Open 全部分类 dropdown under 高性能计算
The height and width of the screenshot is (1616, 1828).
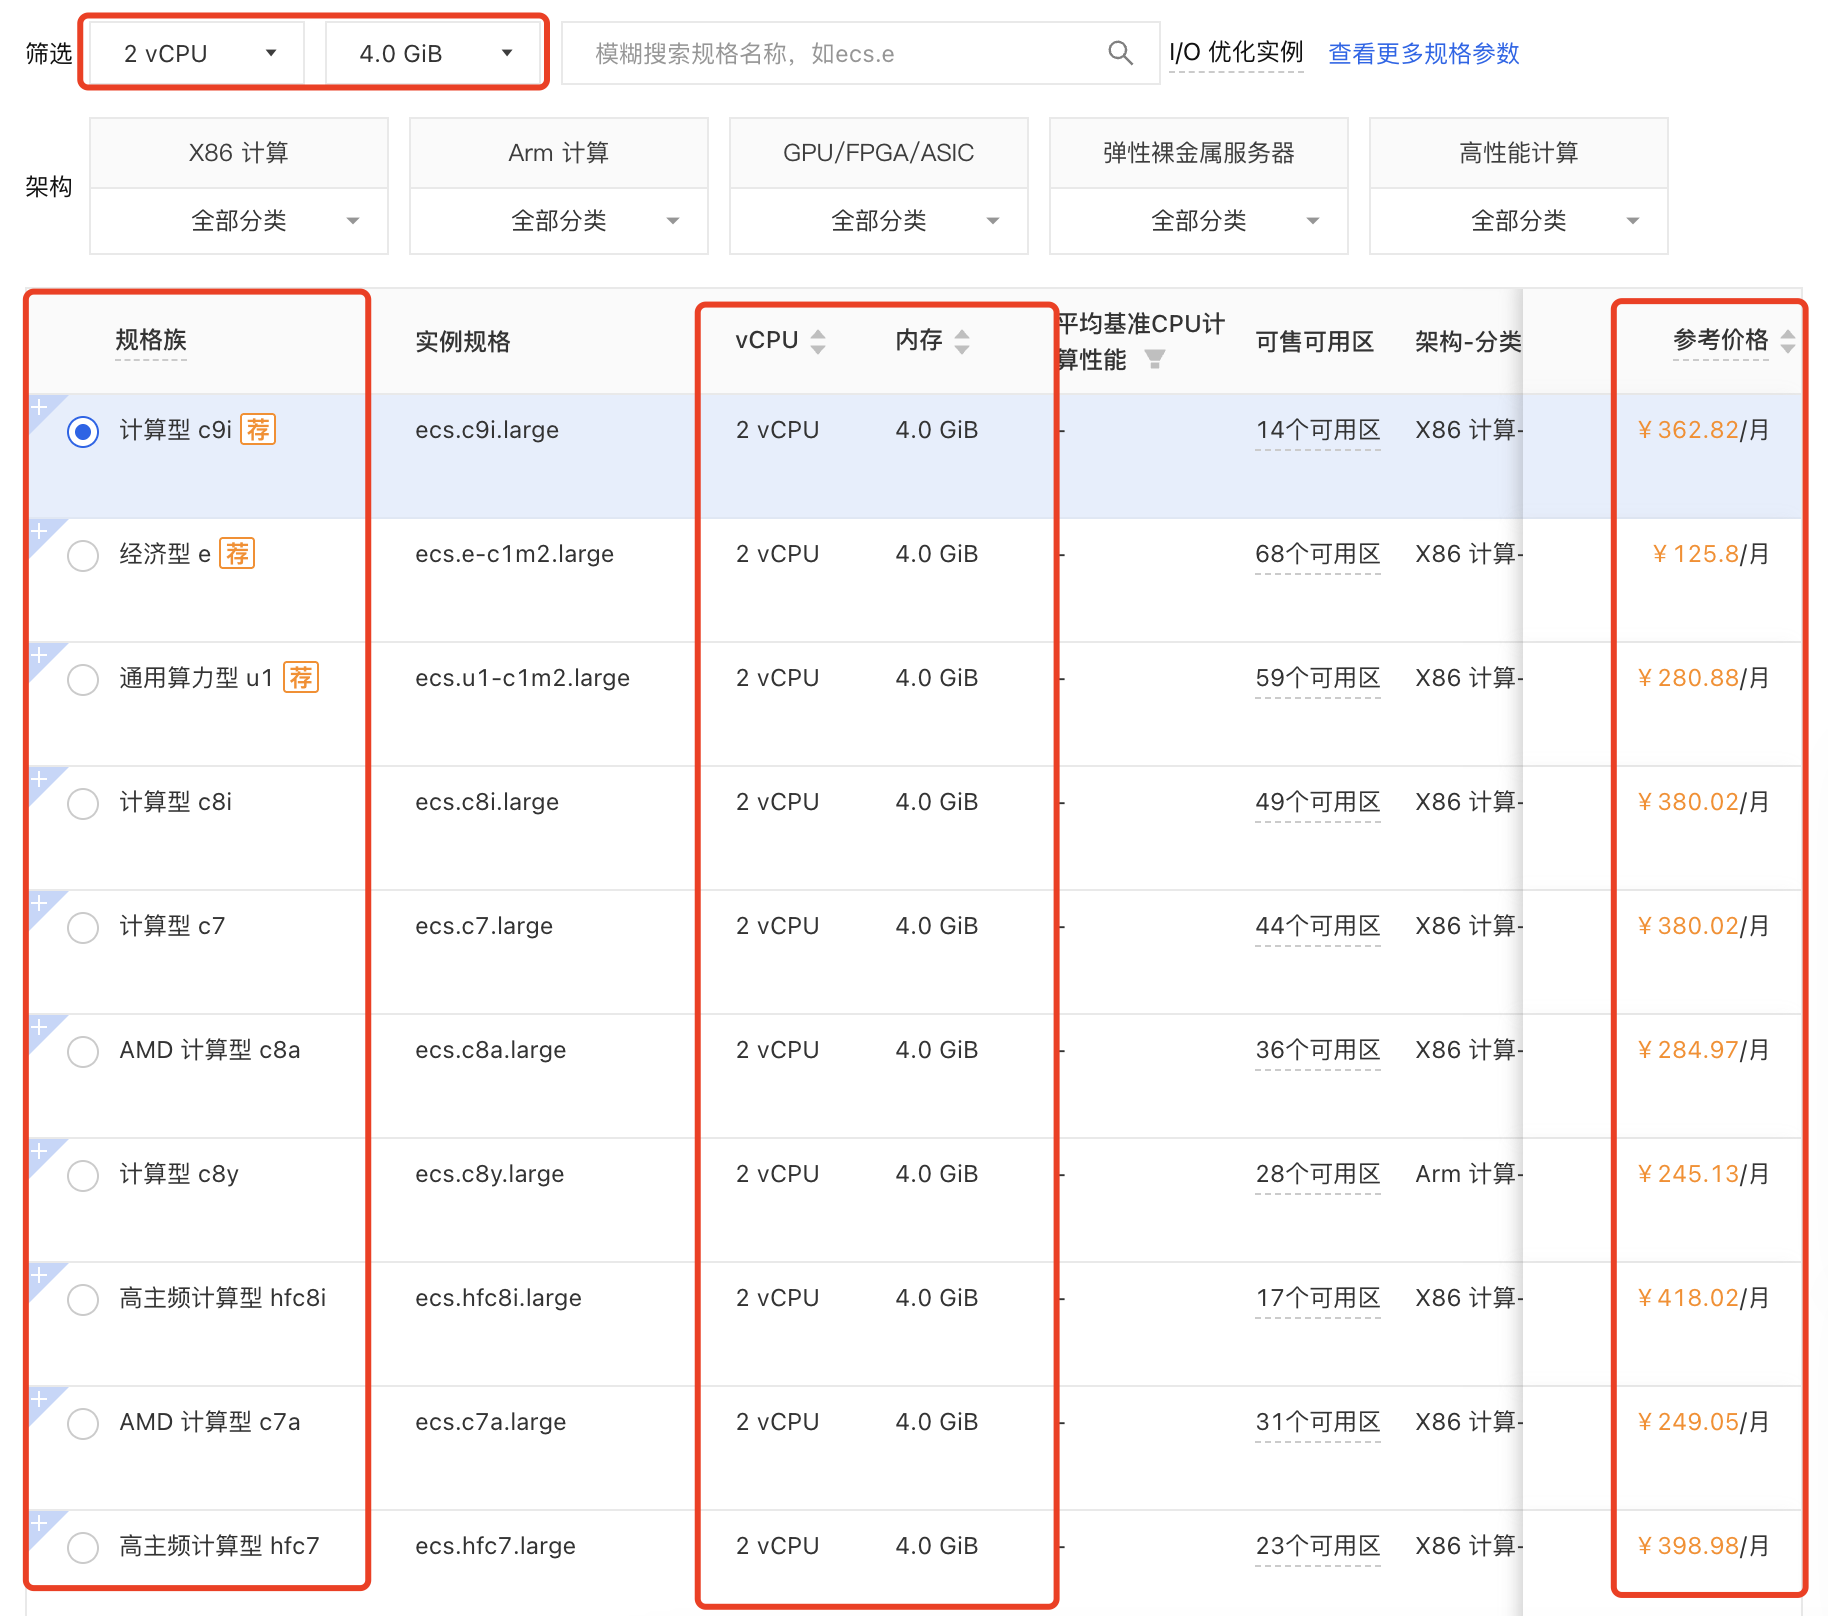(x=1519, y=221)
